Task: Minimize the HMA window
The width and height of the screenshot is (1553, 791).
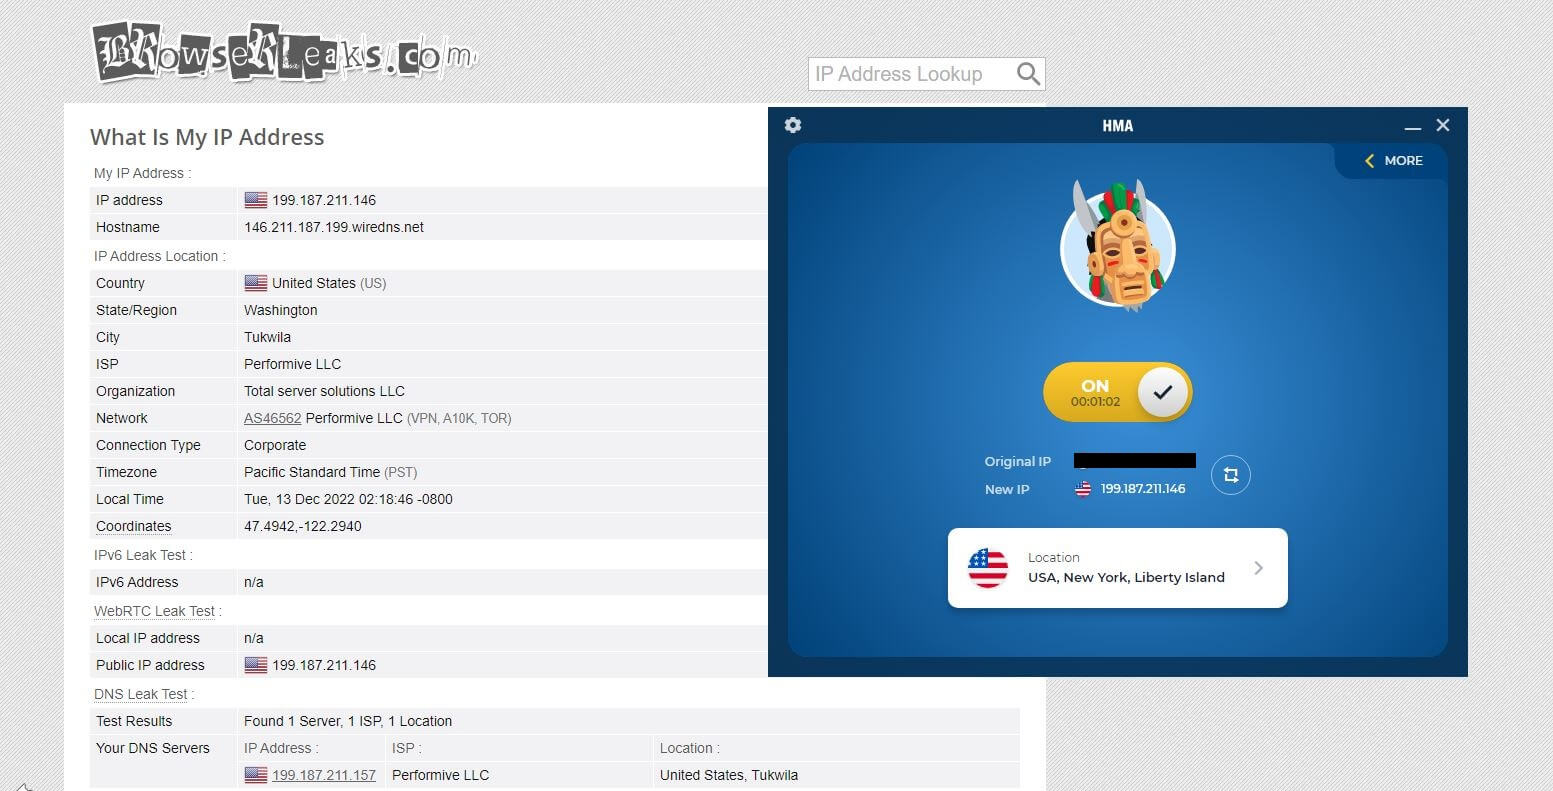Action: [1413, 127]
